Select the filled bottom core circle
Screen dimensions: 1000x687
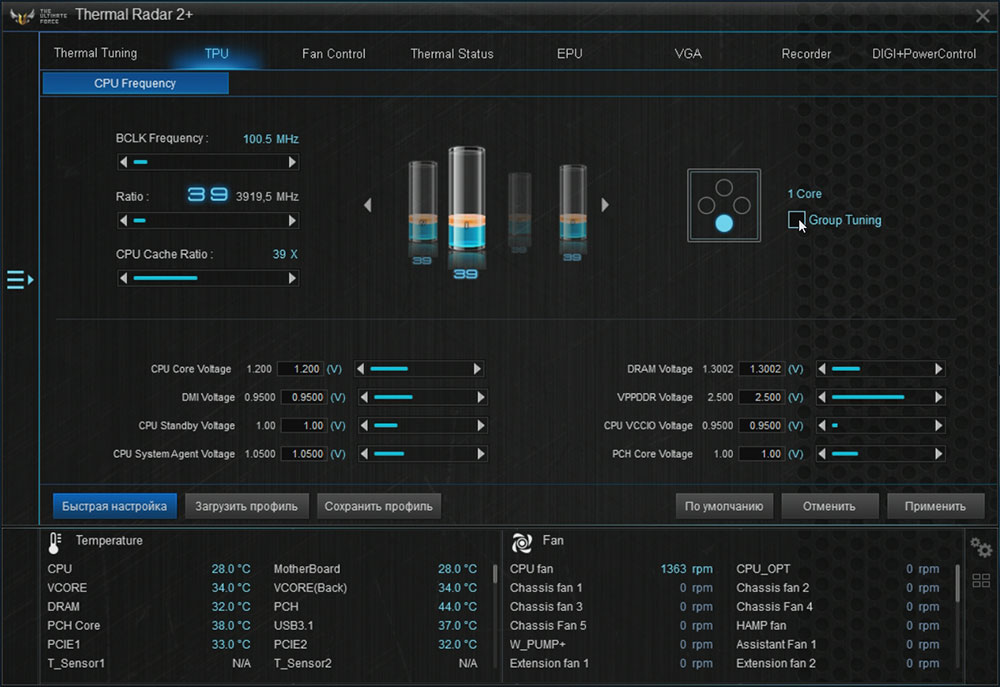724,223
